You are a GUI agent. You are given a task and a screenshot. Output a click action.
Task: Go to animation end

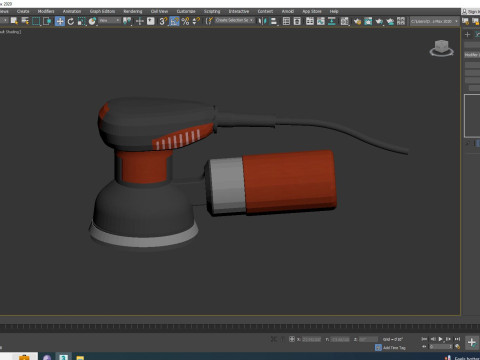457,339
